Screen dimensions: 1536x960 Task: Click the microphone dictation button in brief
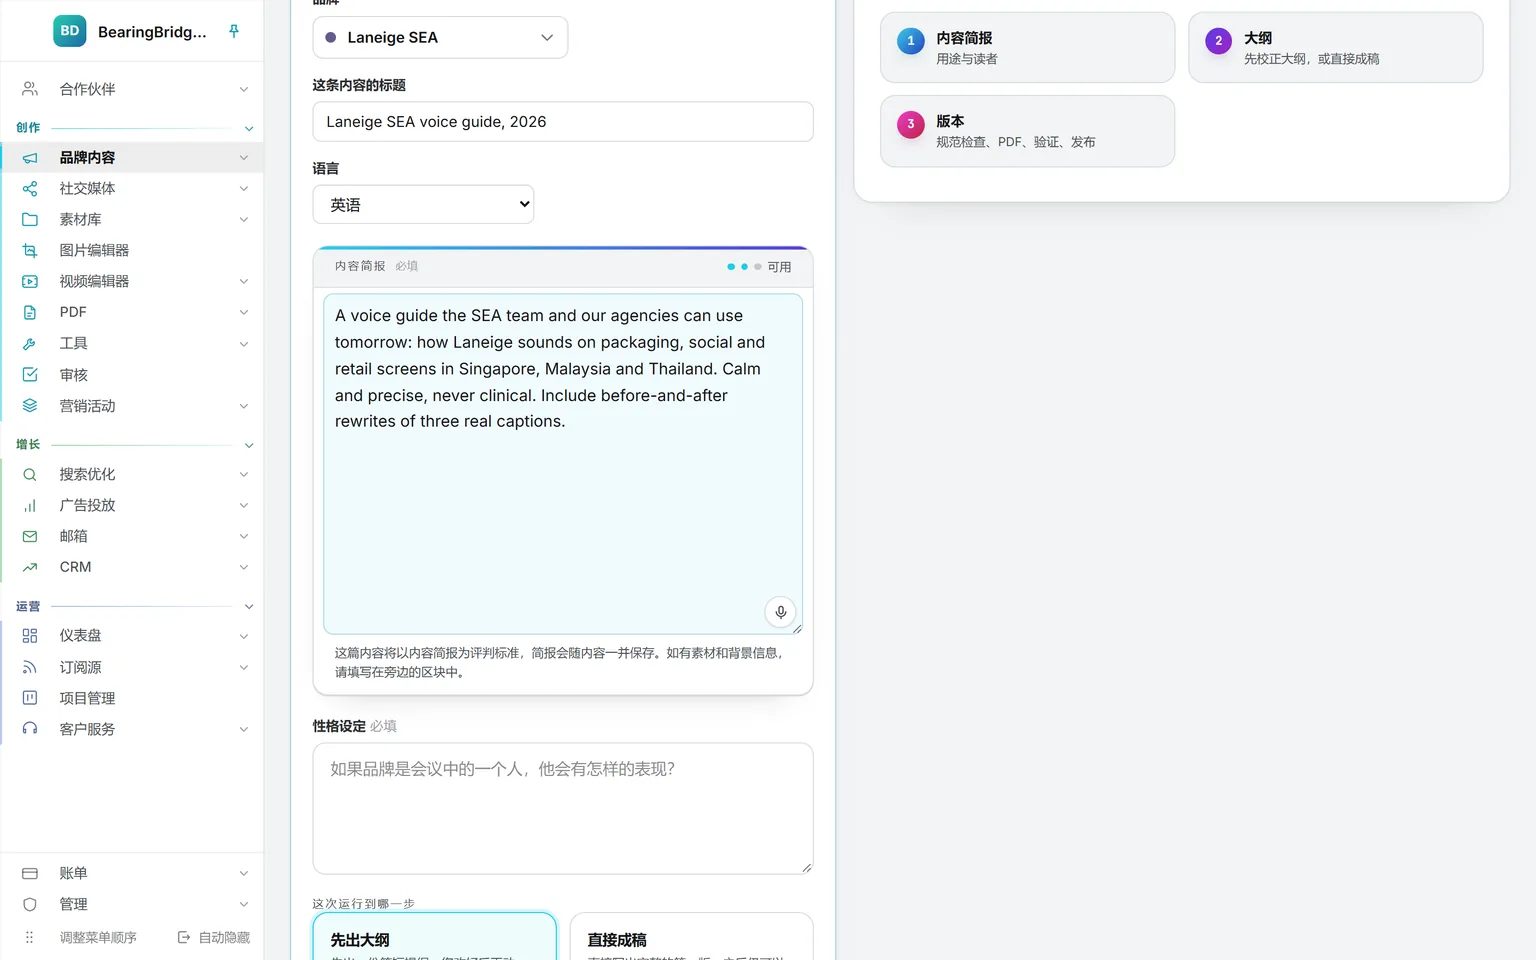(x=780, y=612)
